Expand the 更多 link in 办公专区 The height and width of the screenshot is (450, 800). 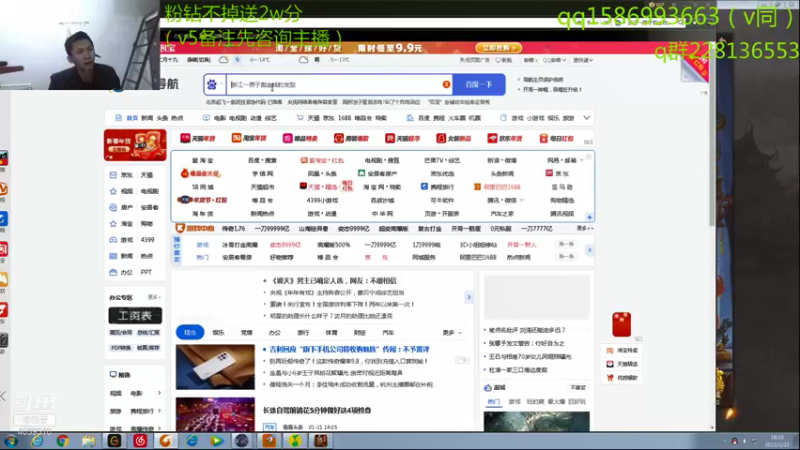coord(154,297)
